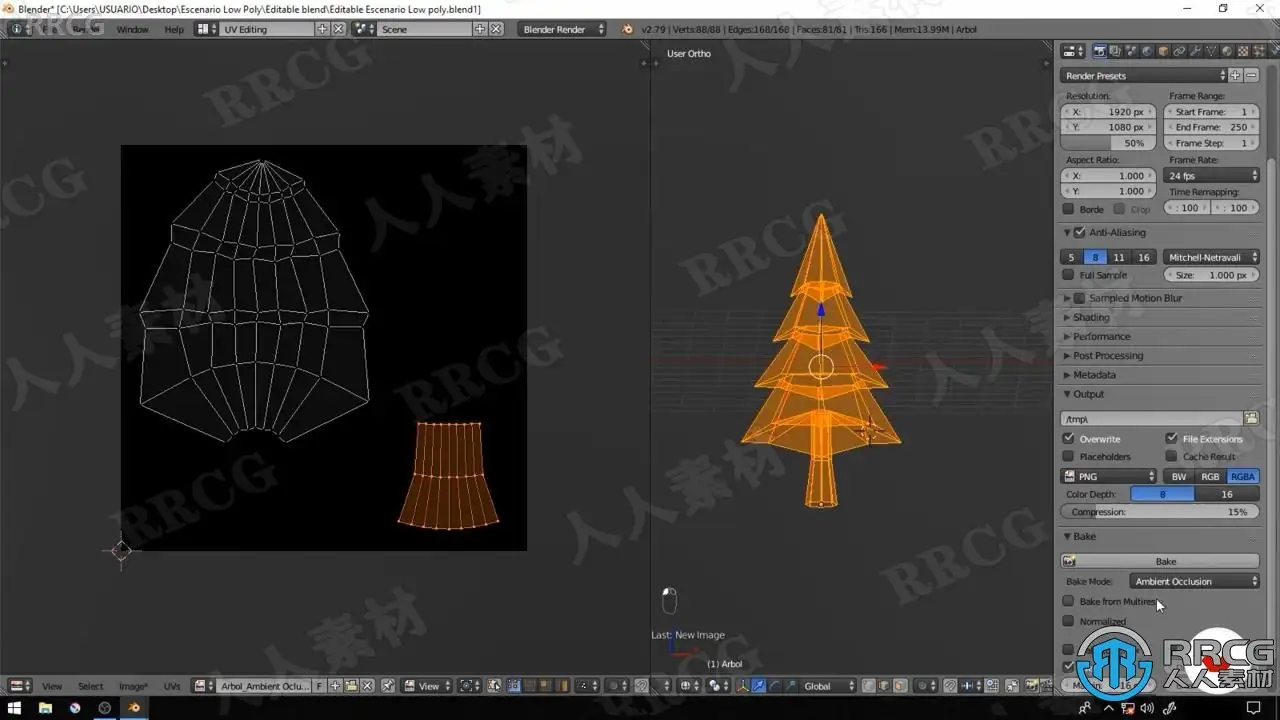Open the Global transform orientation dropdown
Viewport: 1280px width, 720px height.
click(x=829, y=686)
